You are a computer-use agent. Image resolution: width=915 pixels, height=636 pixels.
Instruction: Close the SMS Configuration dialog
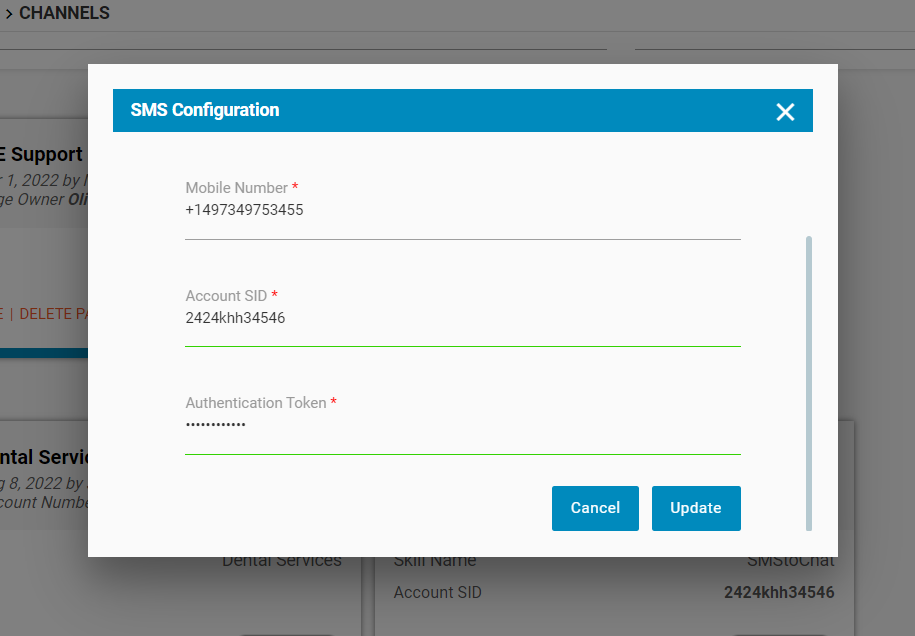pyautogui.click(x=785, y=112)
